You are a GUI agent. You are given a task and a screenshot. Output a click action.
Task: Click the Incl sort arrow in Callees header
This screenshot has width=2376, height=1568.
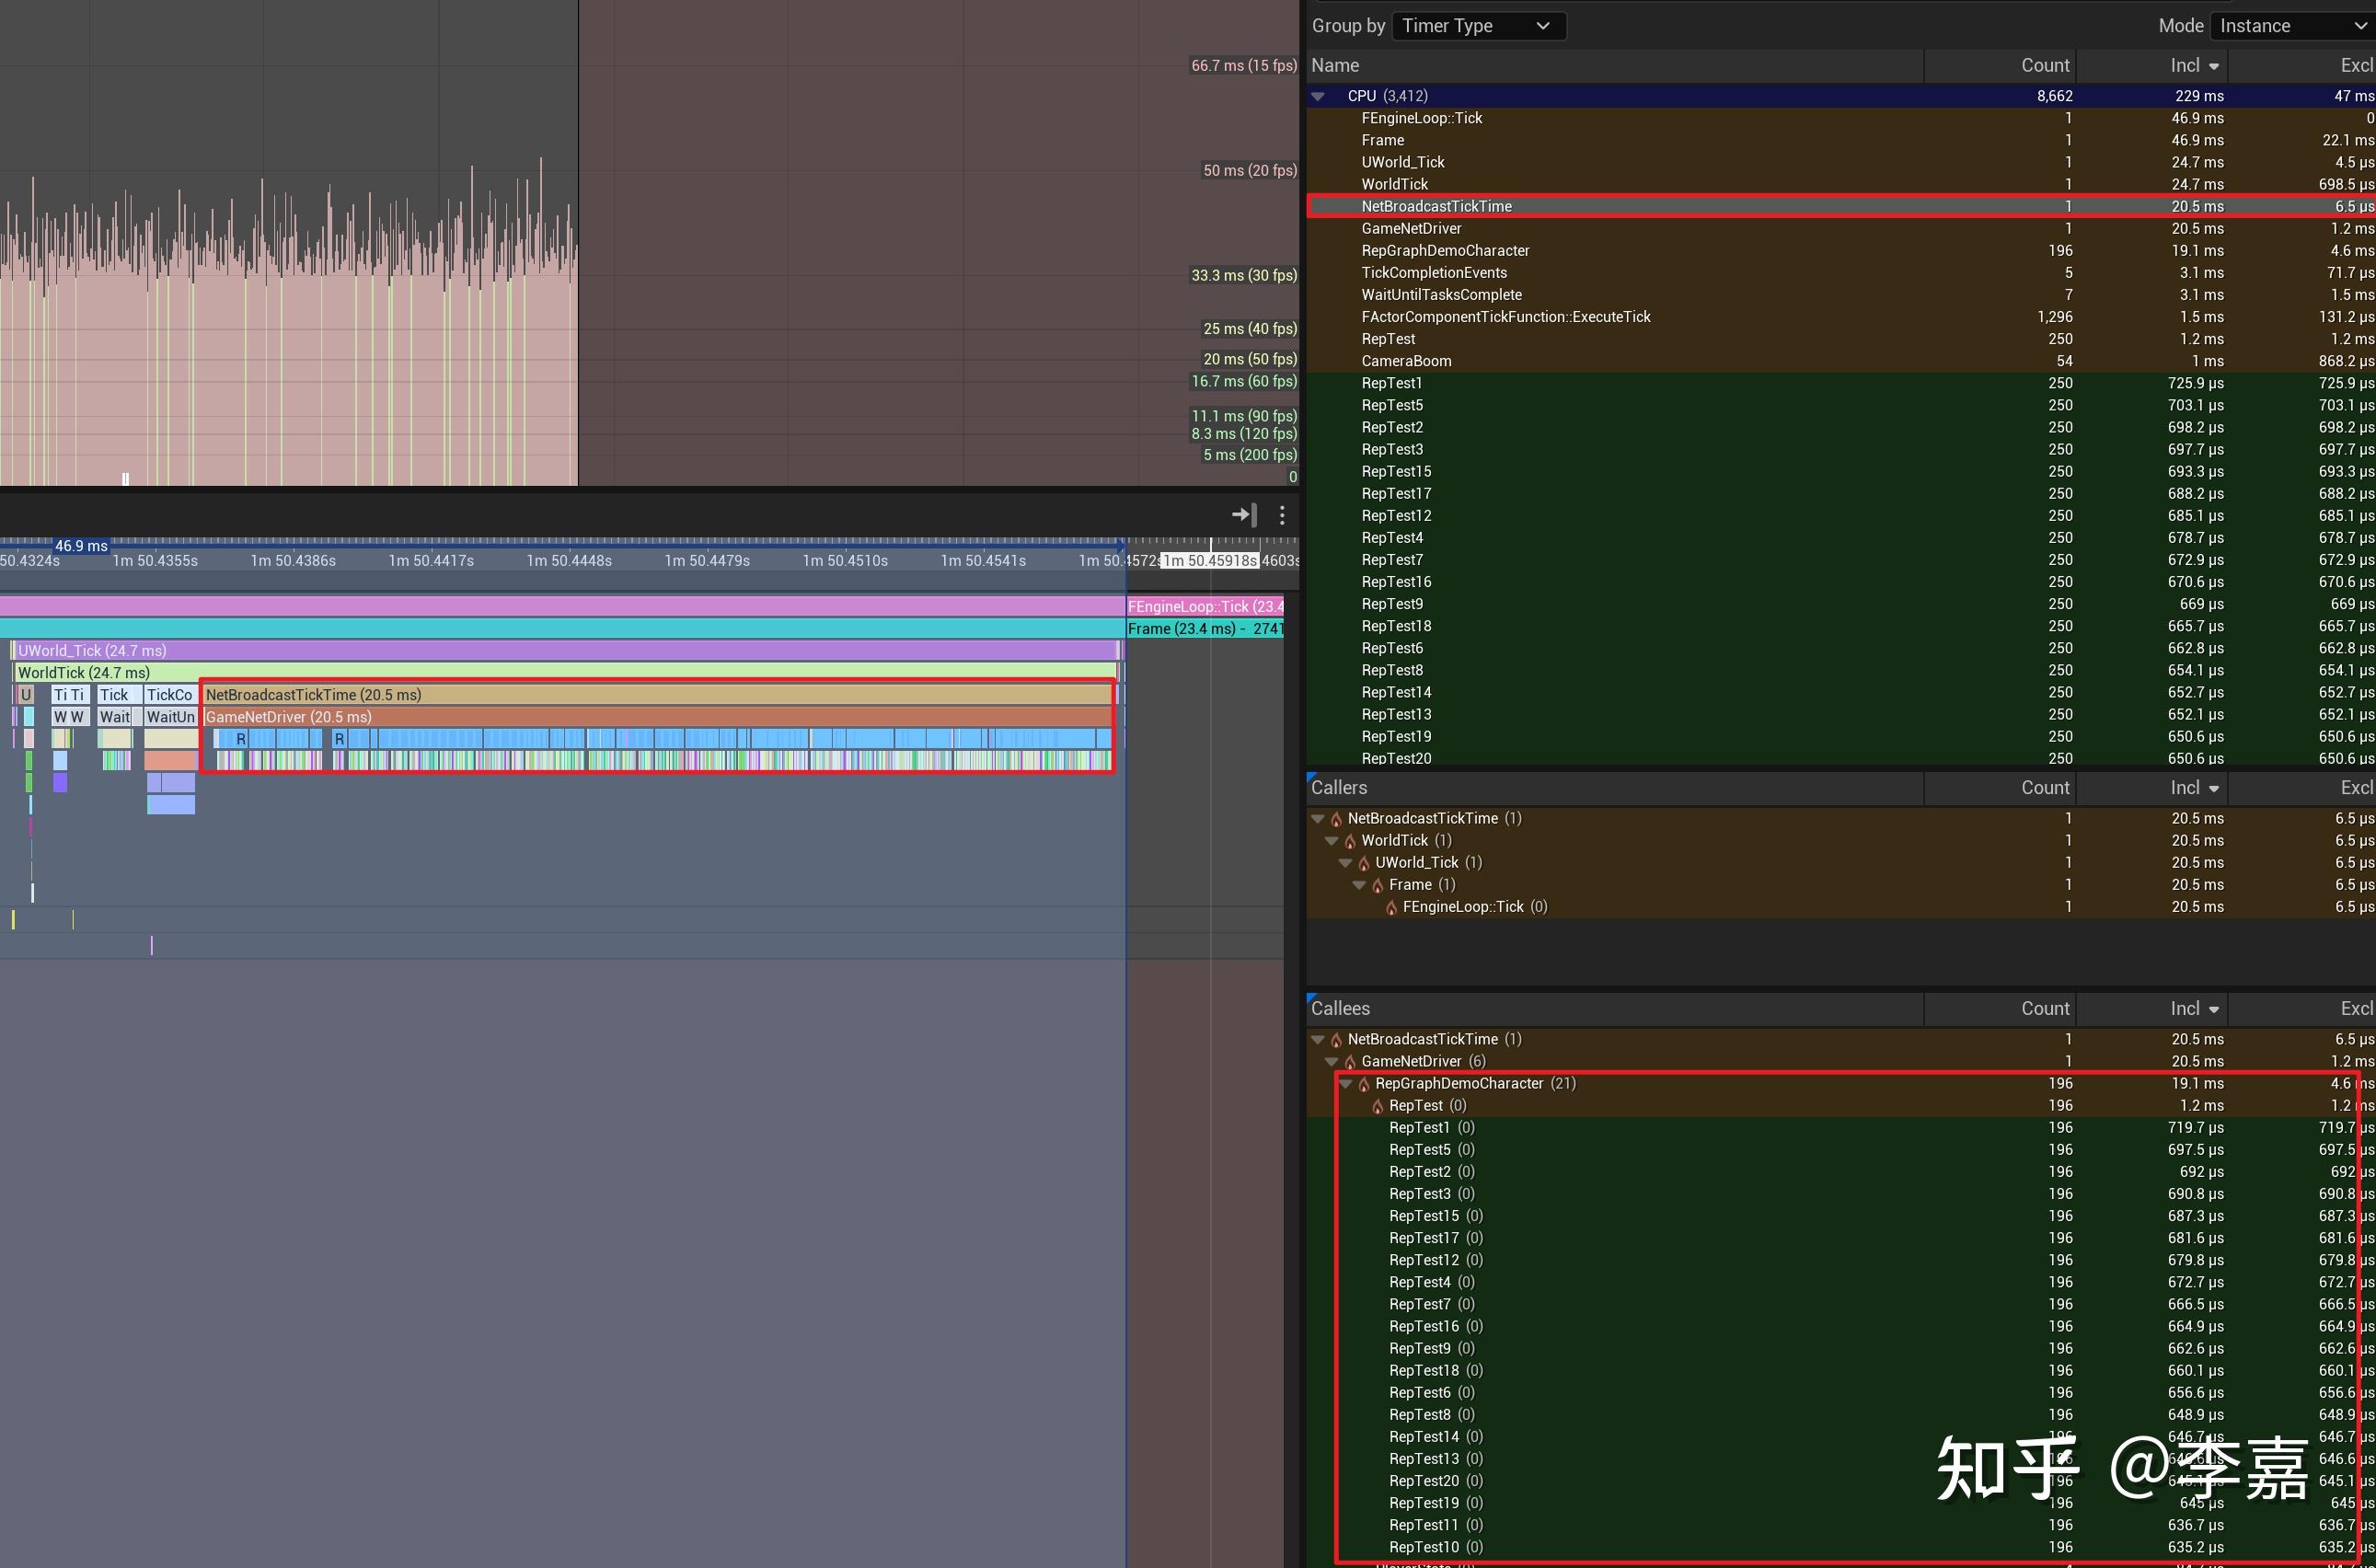coord(2214,1010)
